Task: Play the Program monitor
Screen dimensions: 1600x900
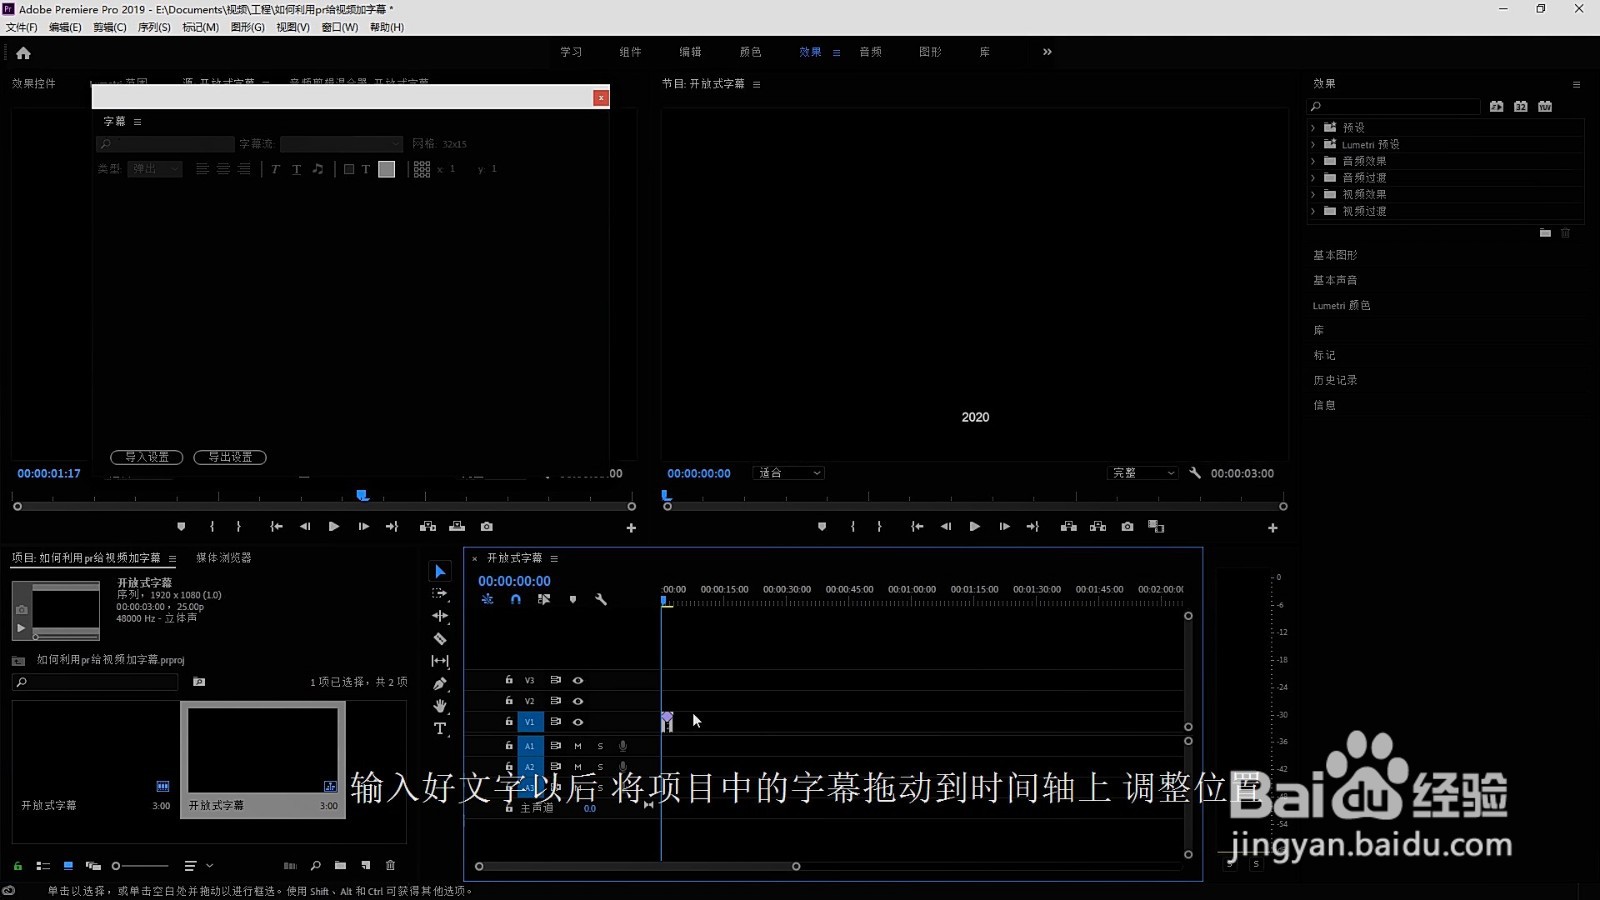Action: click(975, 527)
